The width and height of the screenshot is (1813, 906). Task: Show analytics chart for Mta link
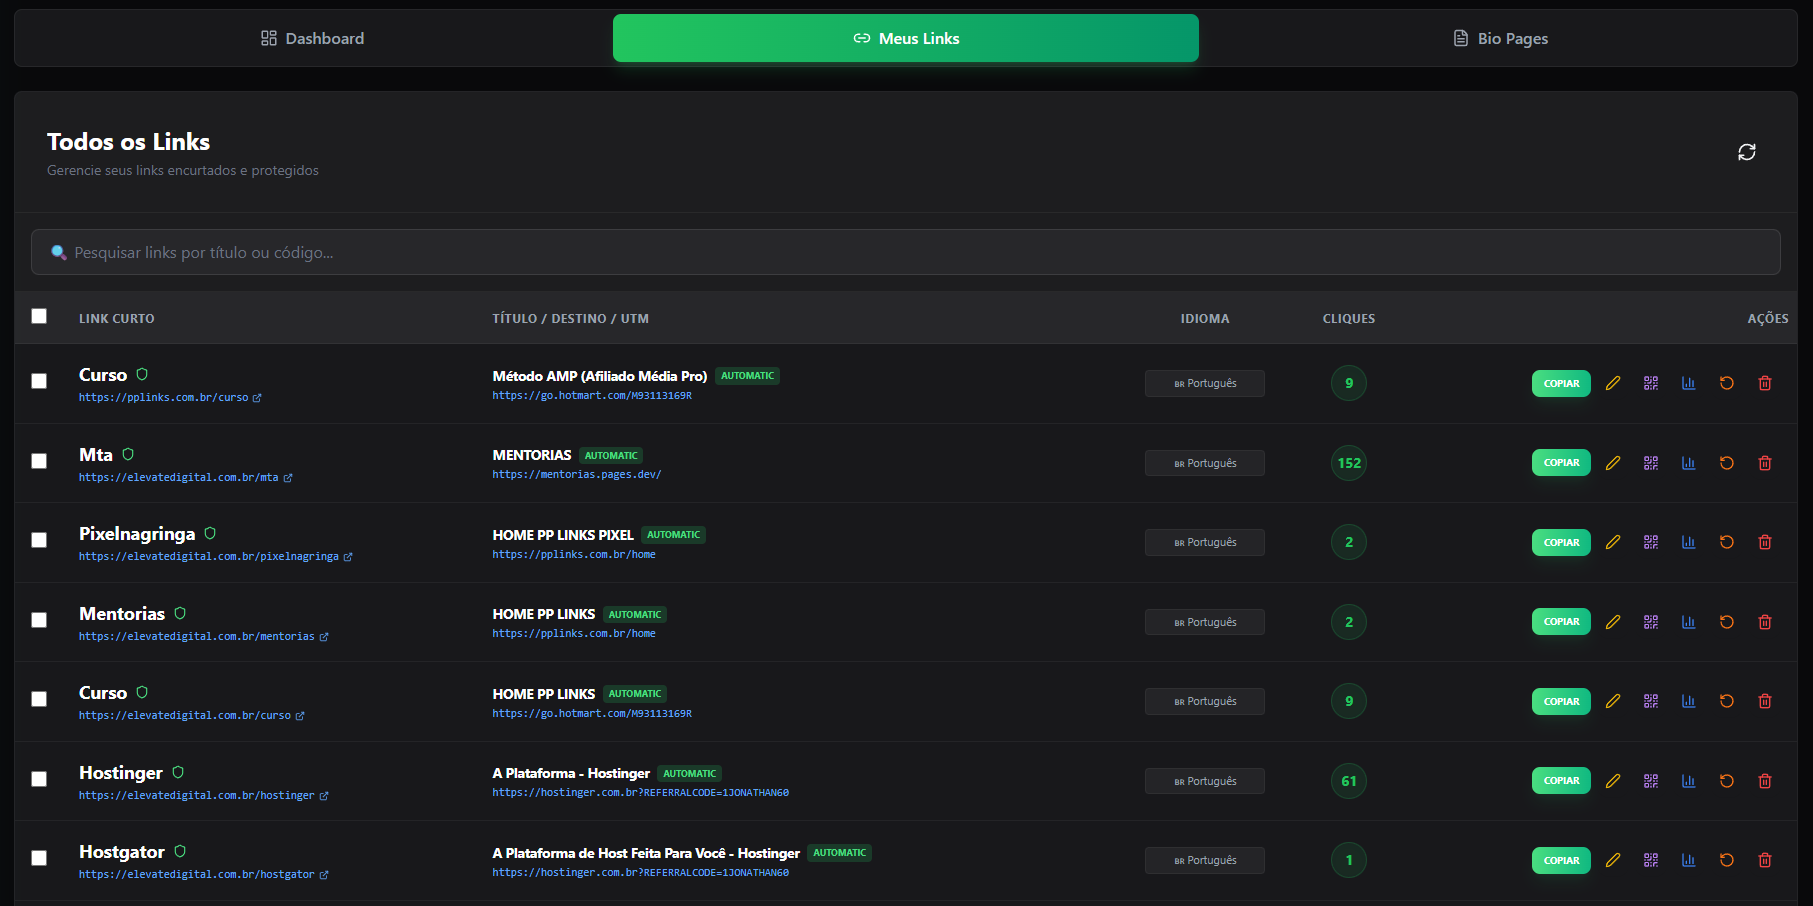click(x=1688, y=463)
